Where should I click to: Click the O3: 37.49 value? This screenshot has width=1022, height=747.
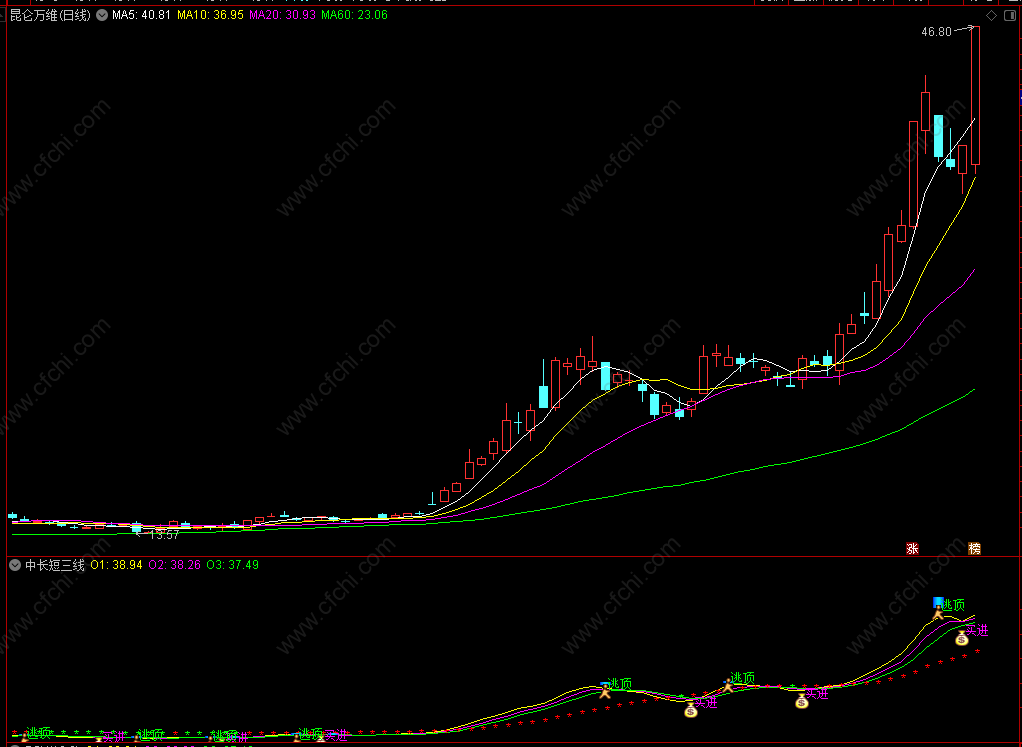pos(233,565)
